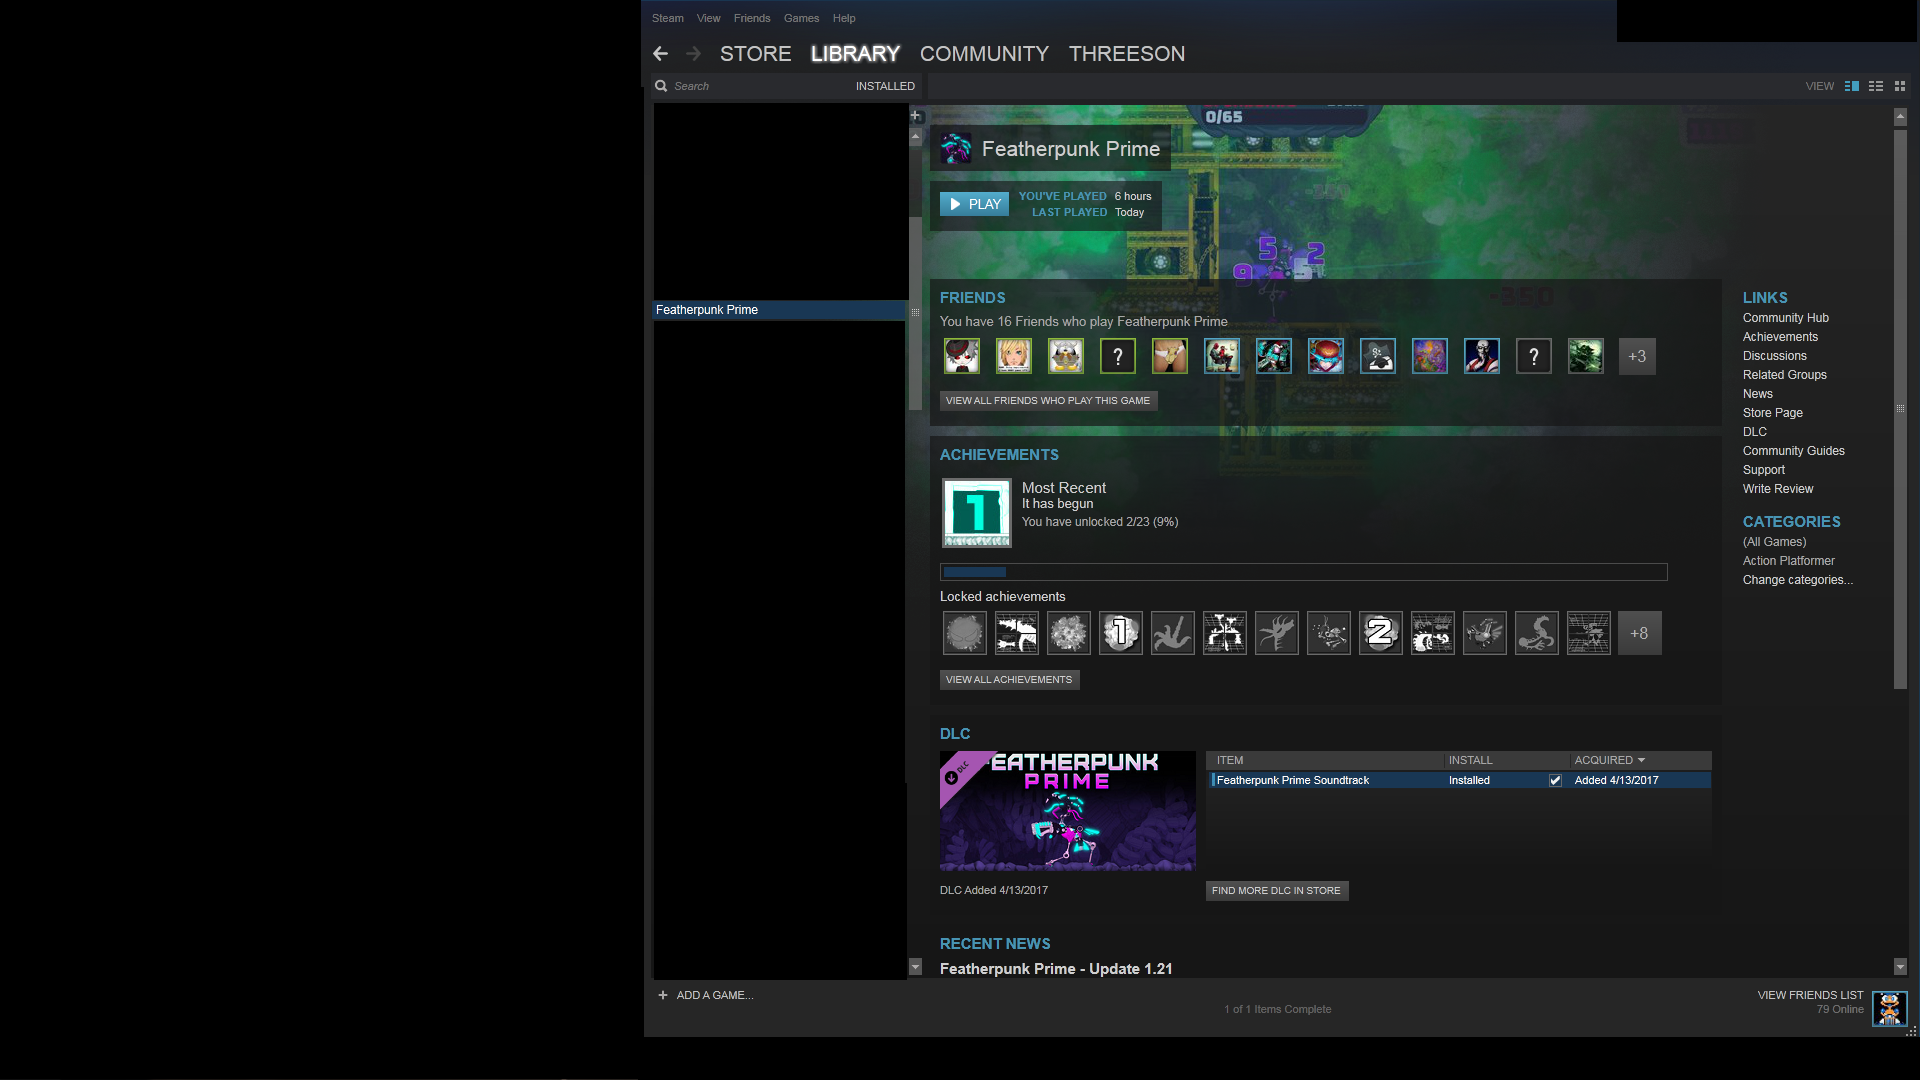
Task: Open the Community Guides link
Action: (1793, 451)
